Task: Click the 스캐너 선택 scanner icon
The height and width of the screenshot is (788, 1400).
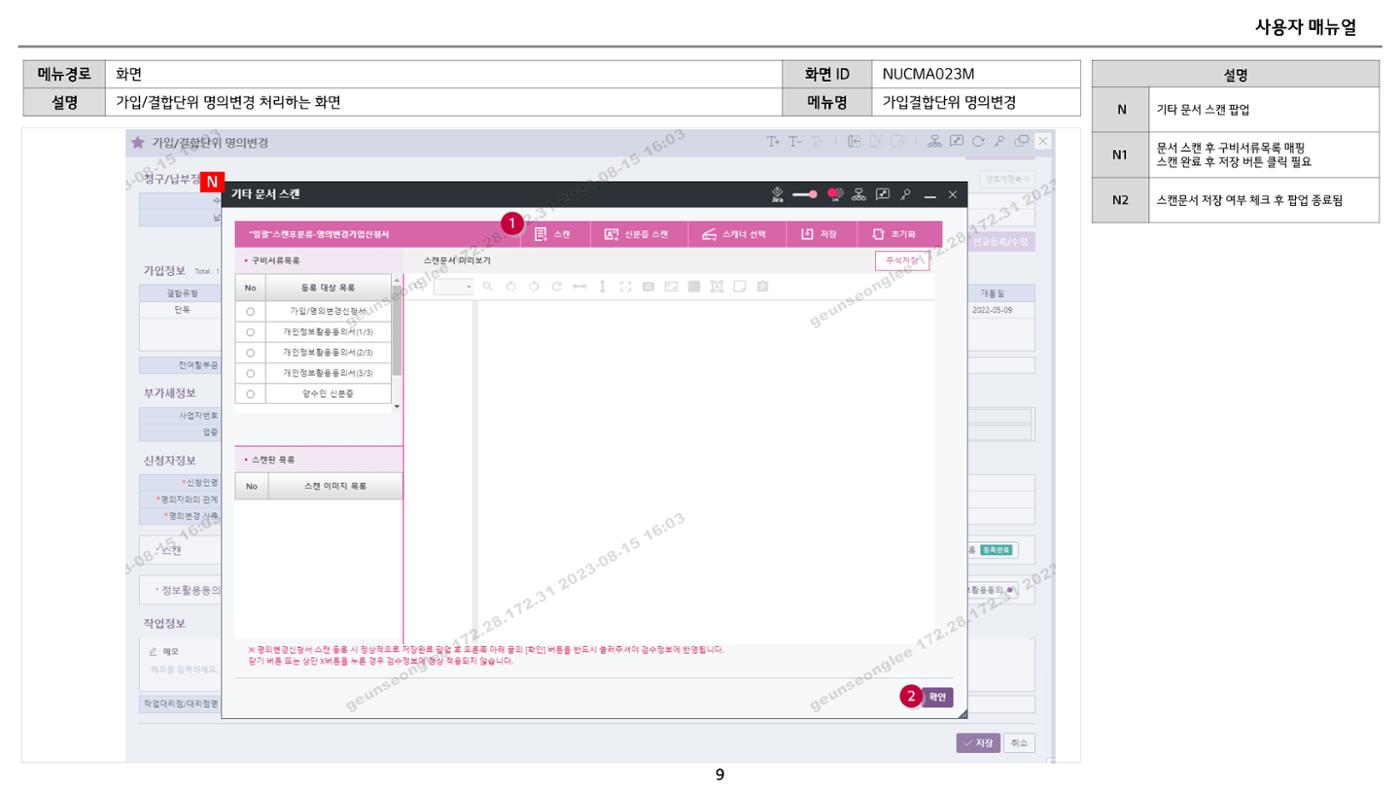Action: pyautogui.click(x=707, y=234)
